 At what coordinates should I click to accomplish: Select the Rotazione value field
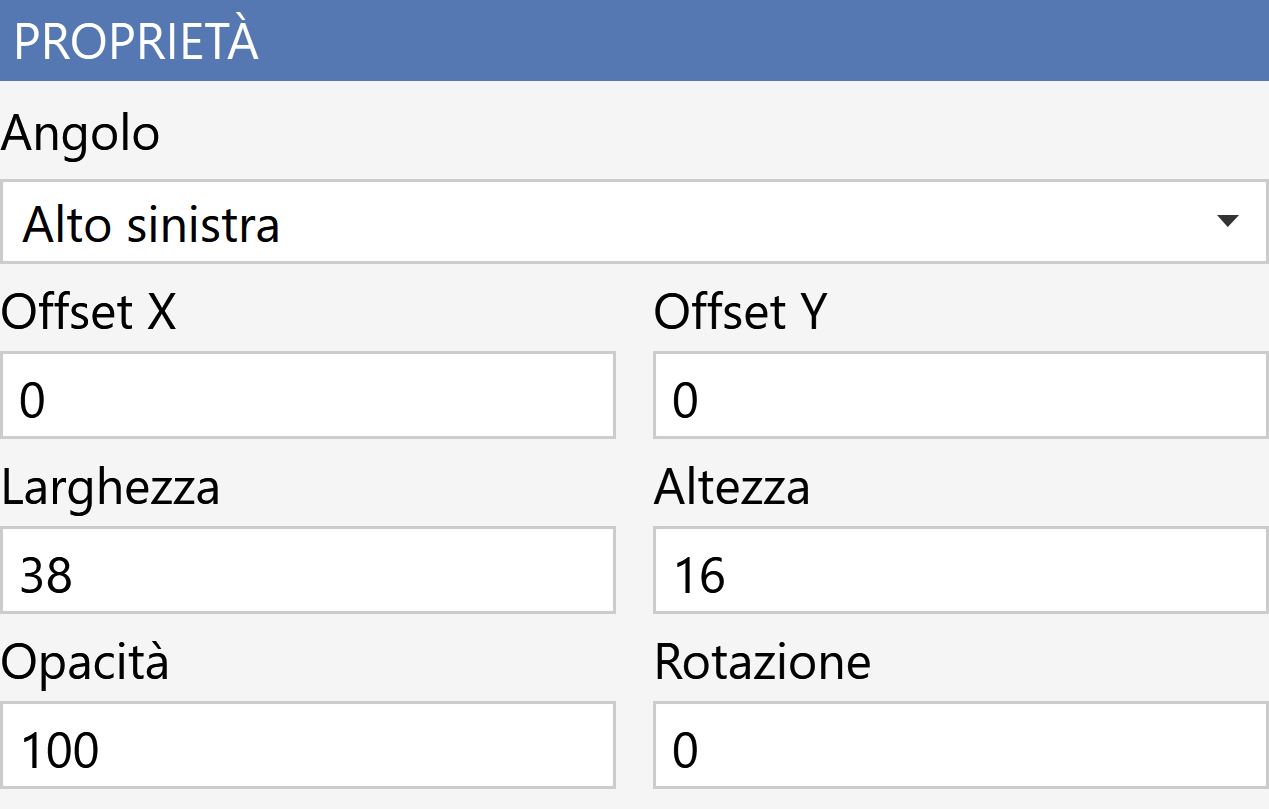click(x=961, y=745)
